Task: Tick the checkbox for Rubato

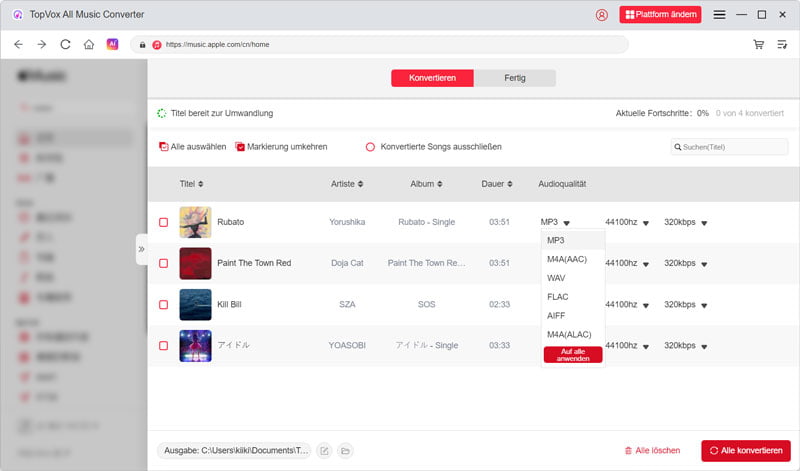Action: (x=163, y=222)
